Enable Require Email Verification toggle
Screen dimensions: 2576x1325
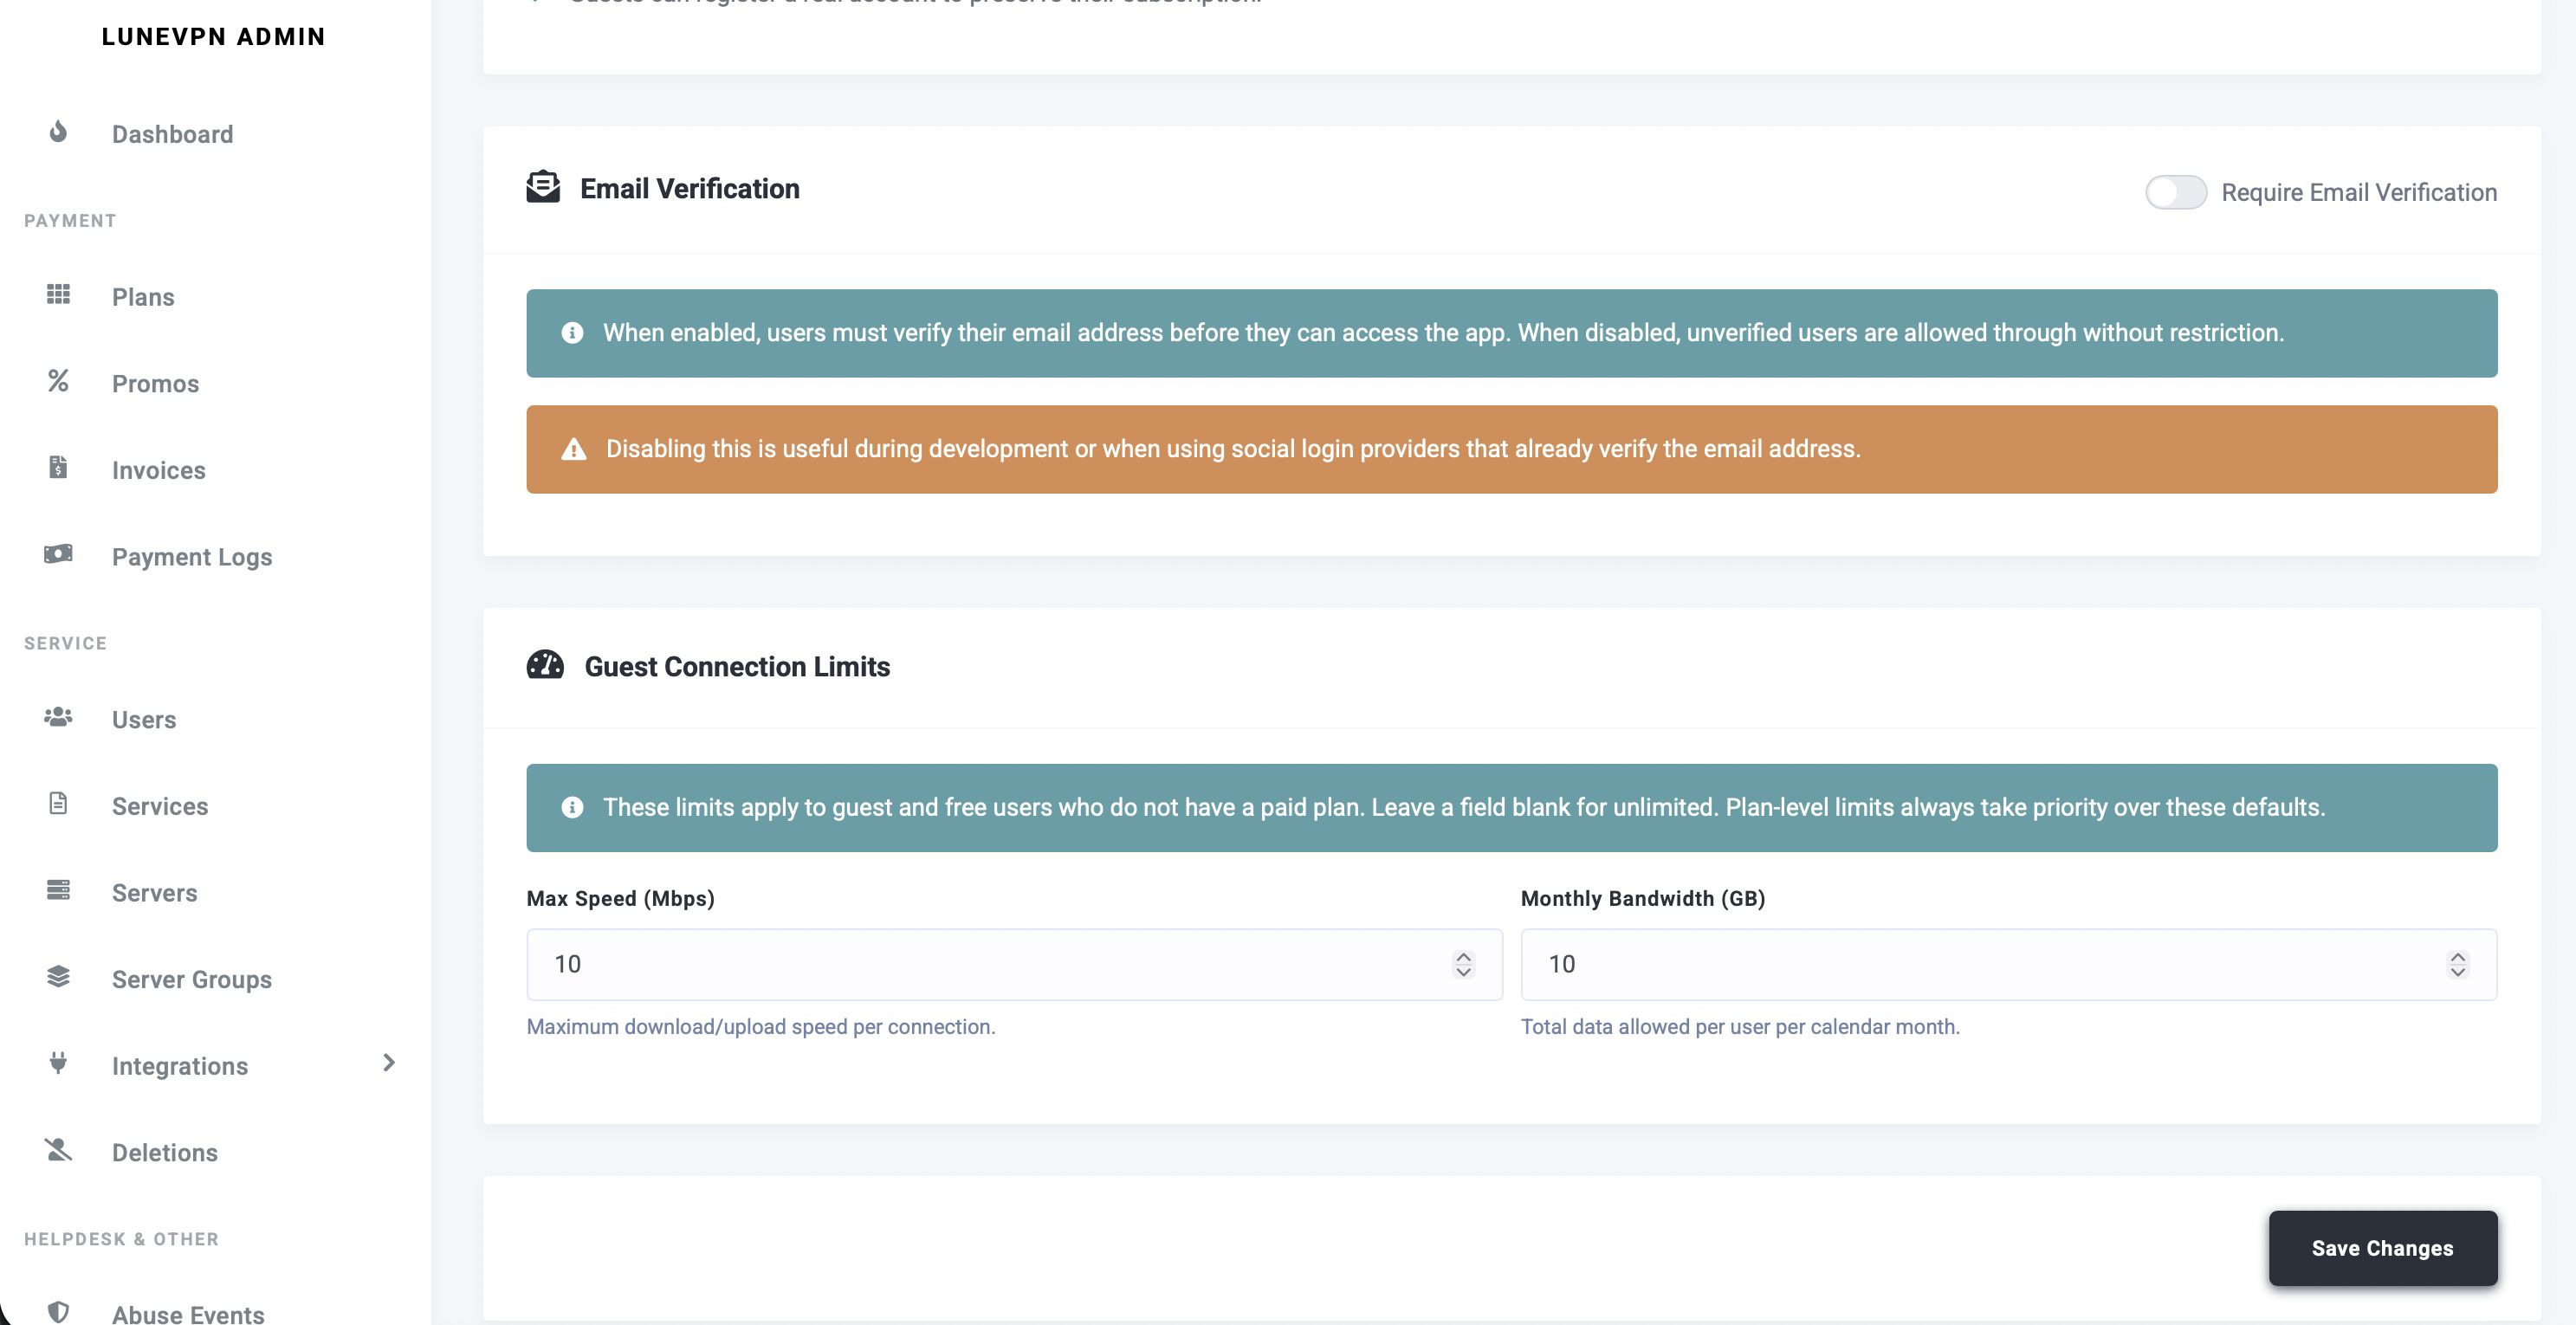point(2175,192)
